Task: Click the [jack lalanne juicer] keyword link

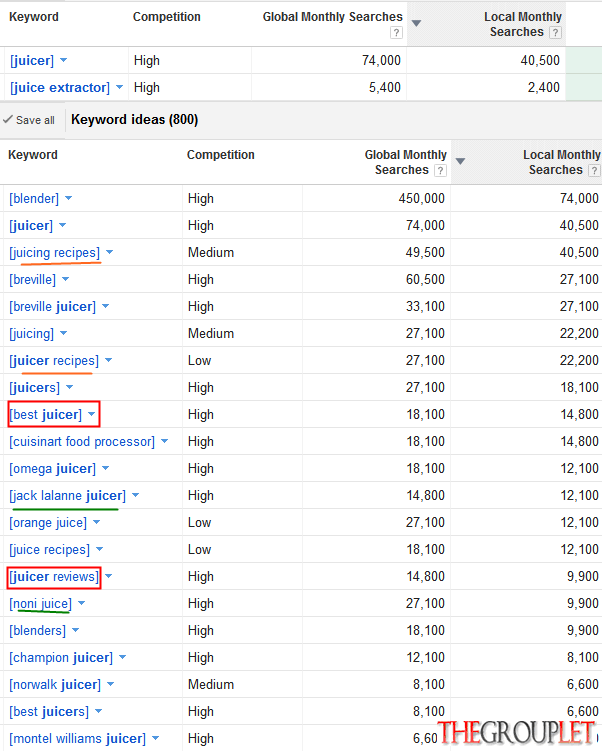Action: (68, 495)
